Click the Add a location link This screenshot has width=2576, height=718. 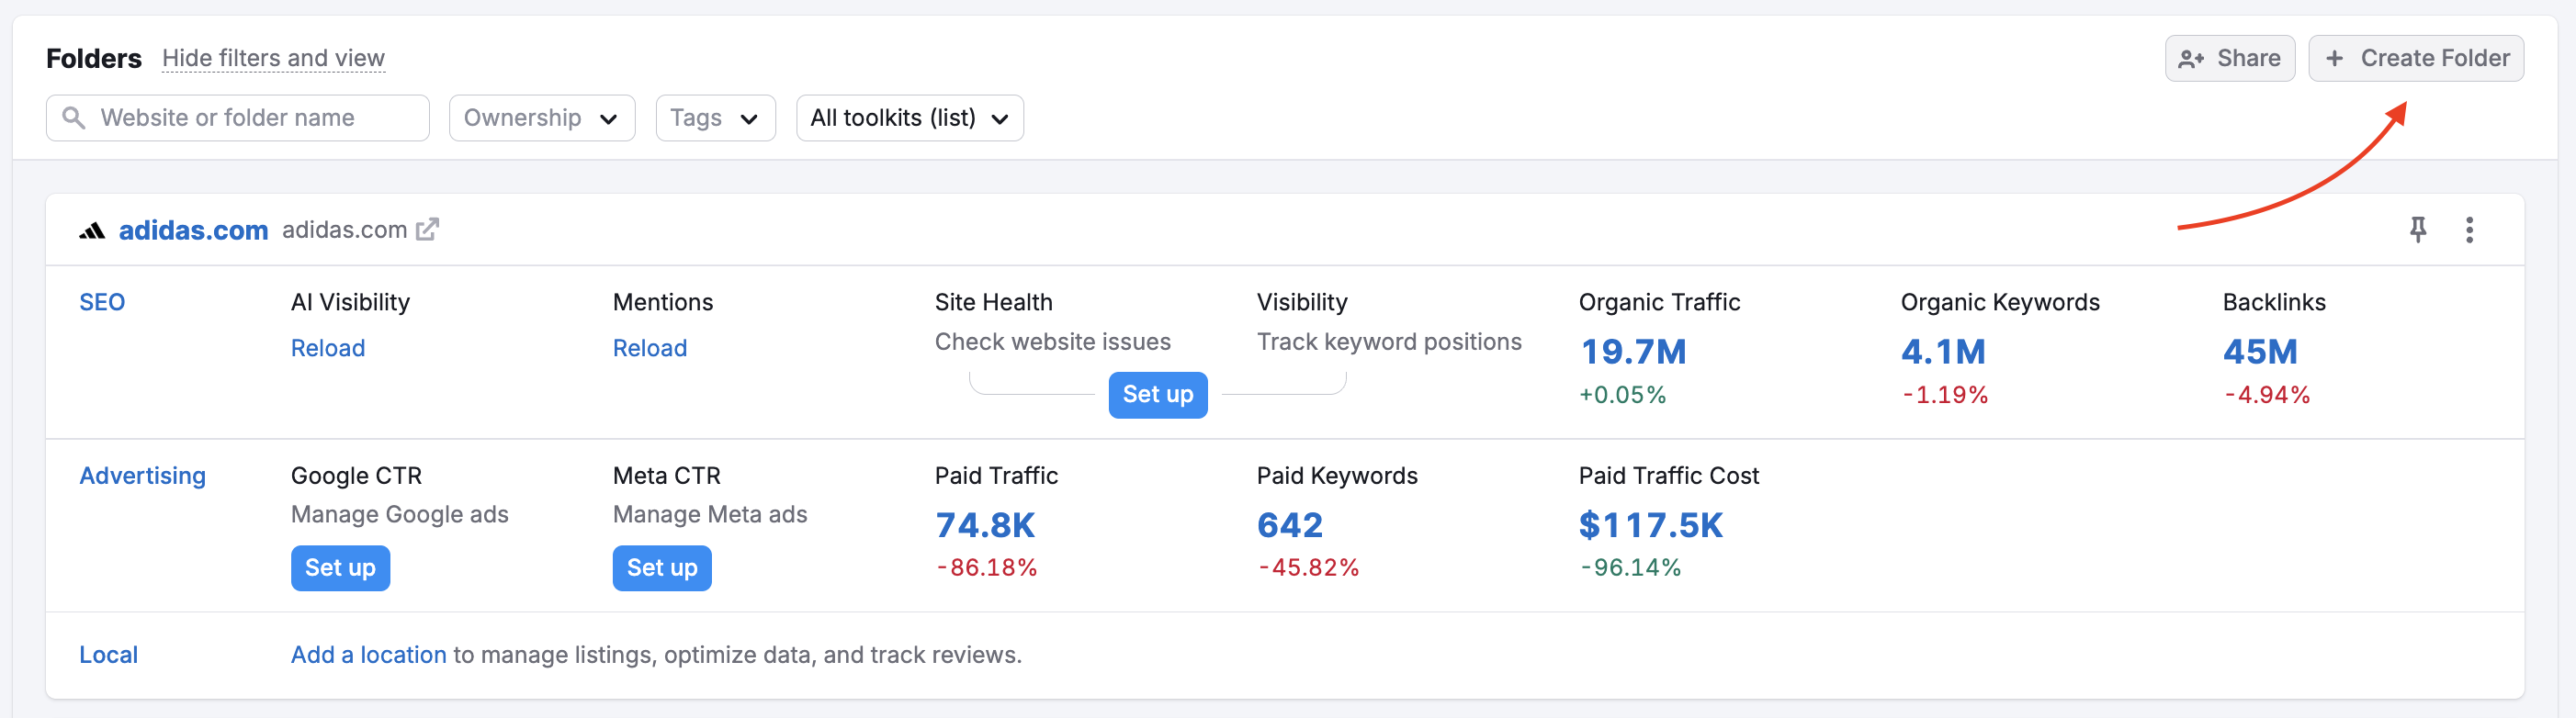(x=368, y=654)
